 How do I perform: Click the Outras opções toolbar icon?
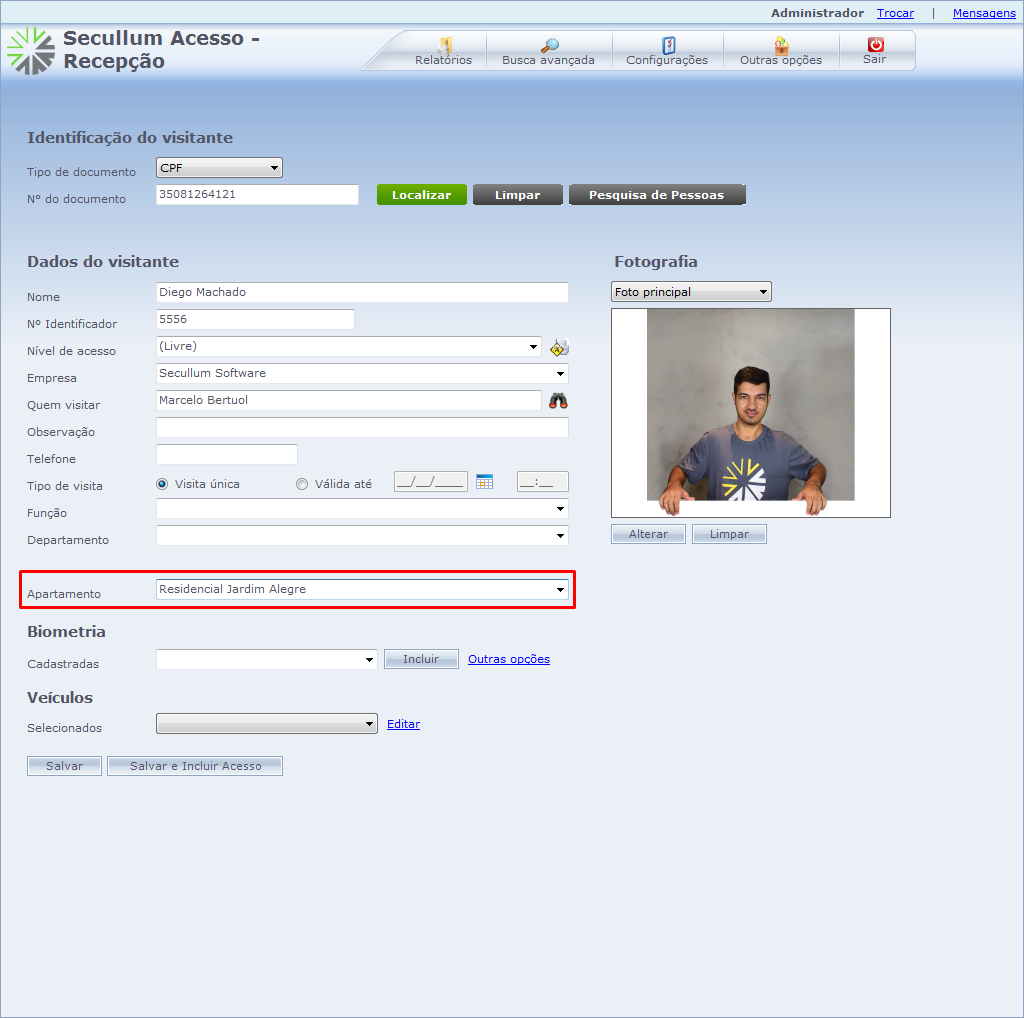pyautogui.click(x=781, y=46)
